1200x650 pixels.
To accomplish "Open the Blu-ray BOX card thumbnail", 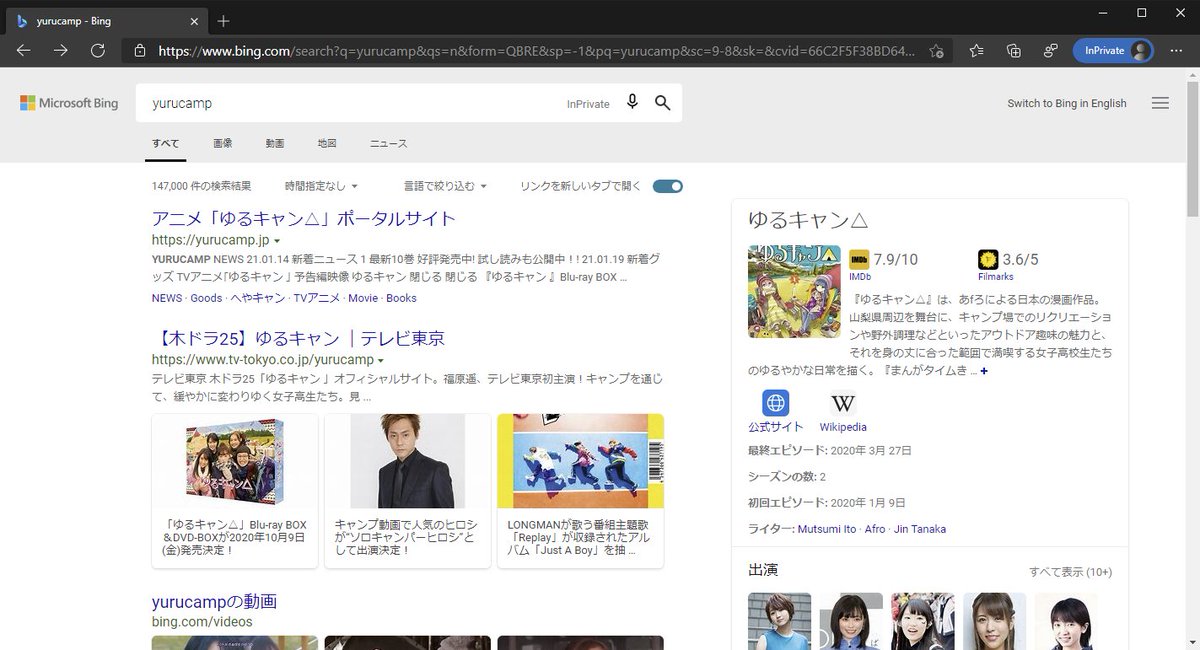I will pos(235,462).
